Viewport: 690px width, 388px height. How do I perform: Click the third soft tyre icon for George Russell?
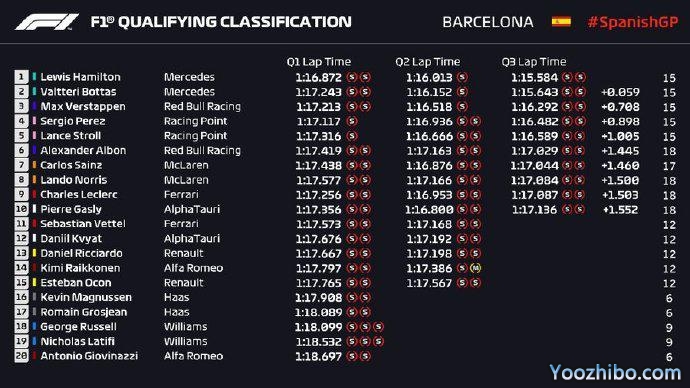point(378,327)
